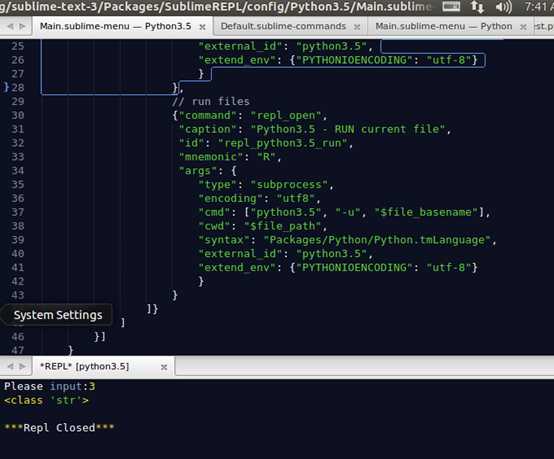
Task: Click "PYTHONIOENCODING" on line 26
Action: [x=354, y=60]
